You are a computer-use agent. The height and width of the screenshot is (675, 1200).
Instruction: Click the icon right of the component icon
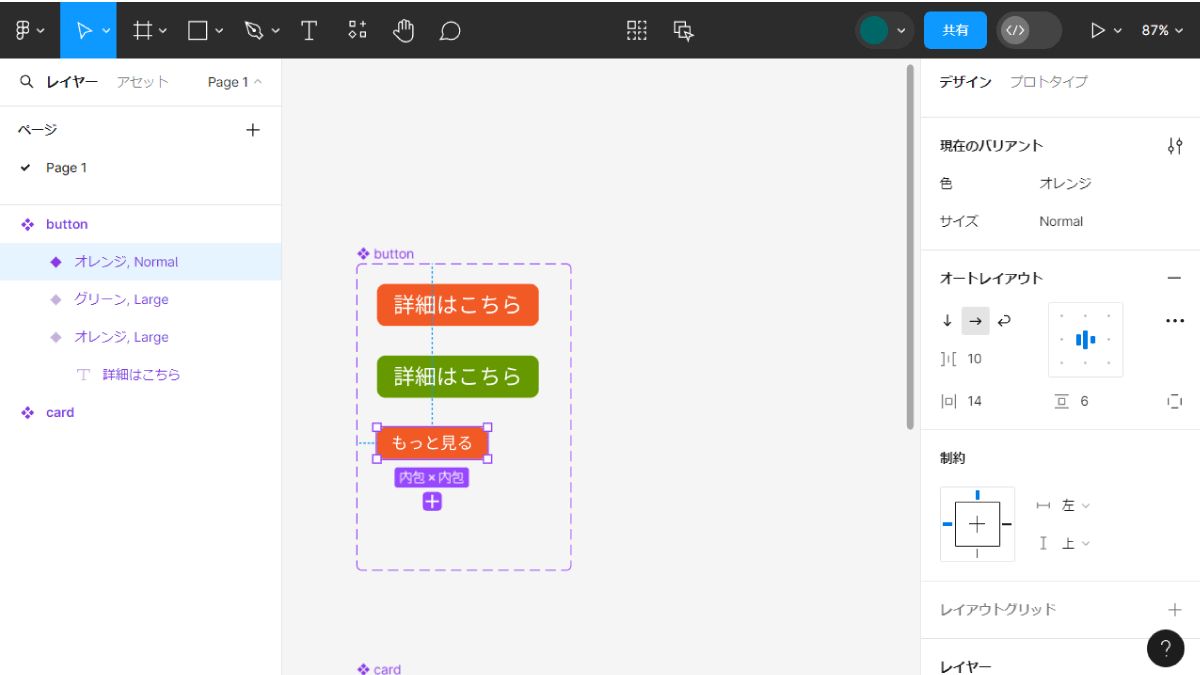click(684, 30)
